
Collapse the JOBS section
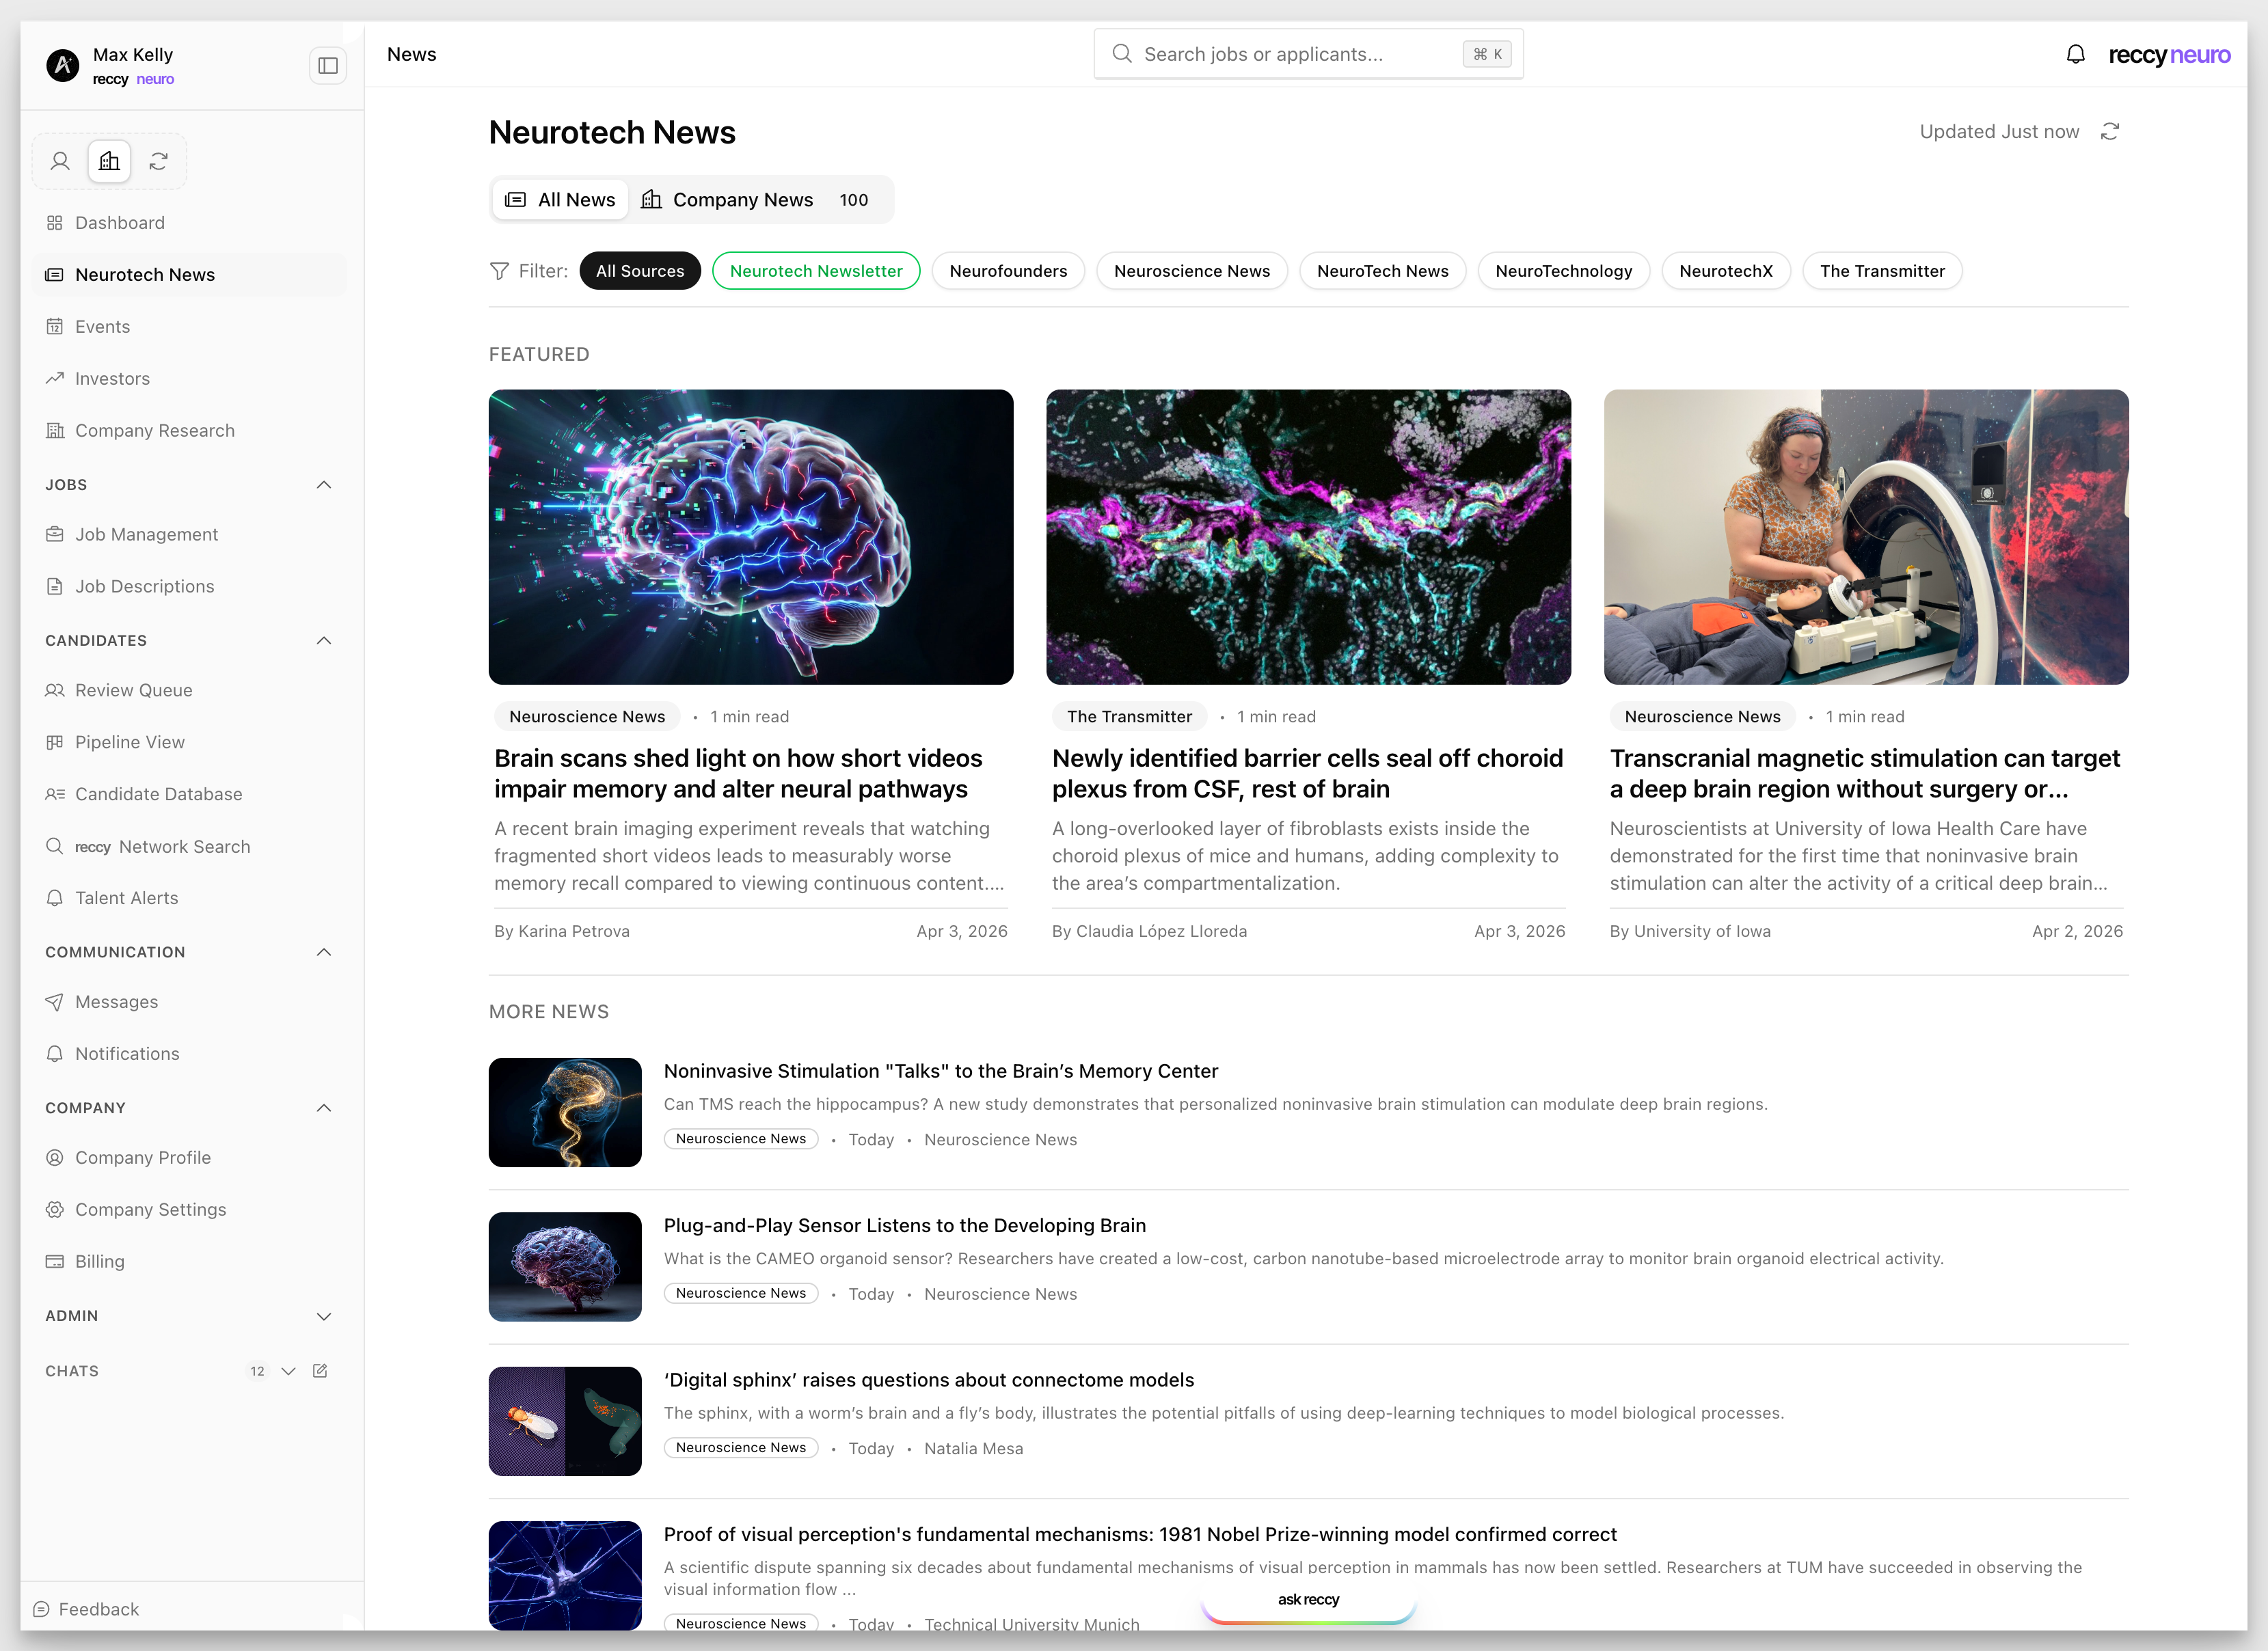[323, 484]
